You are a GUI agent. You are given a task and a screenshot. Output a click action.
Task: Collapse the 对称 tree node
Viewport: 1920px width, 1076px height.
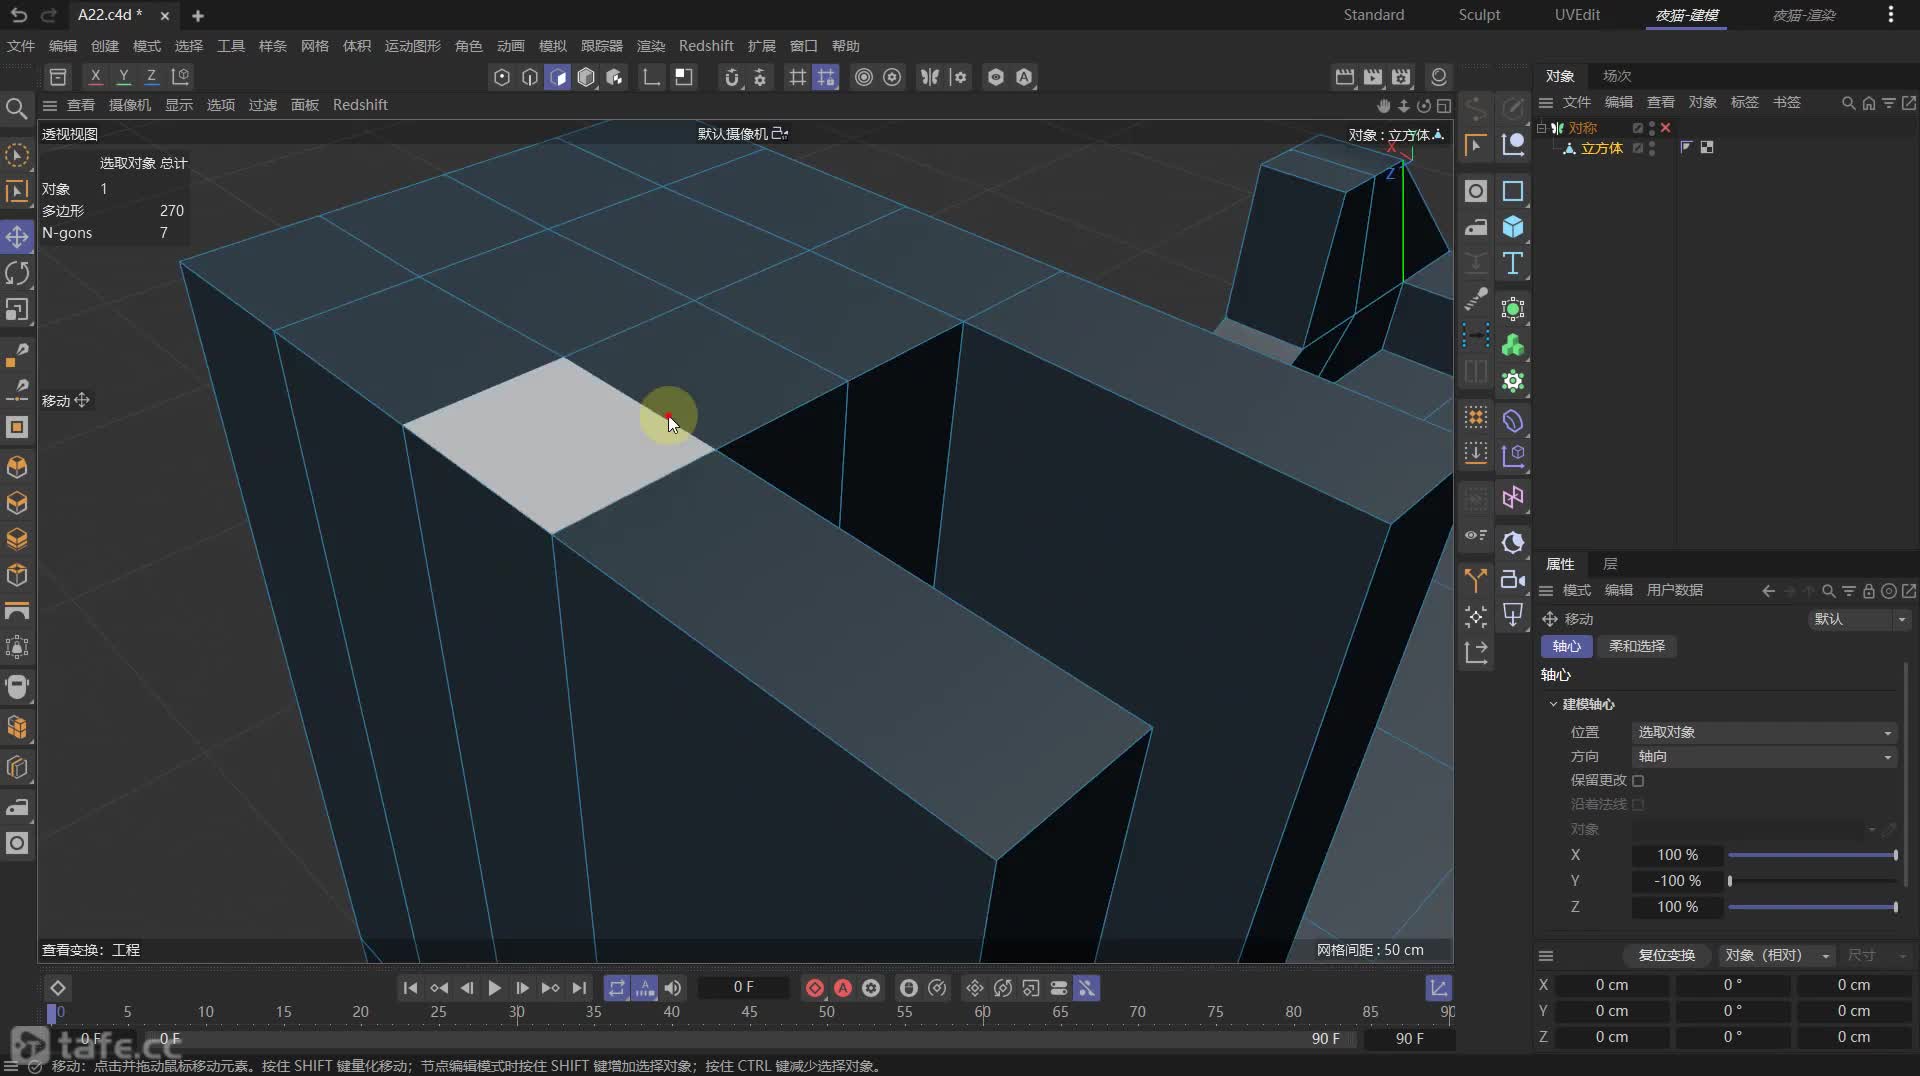[1542, 128]
